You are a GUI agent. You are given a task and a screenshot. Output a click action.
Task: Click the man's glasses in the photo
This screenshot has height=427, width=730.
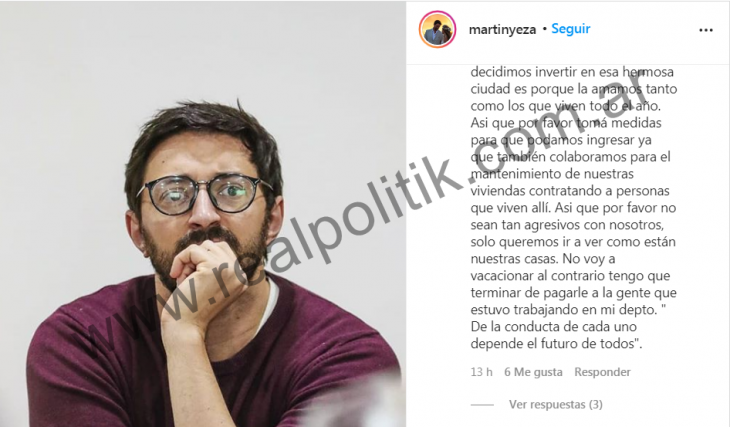203,194
